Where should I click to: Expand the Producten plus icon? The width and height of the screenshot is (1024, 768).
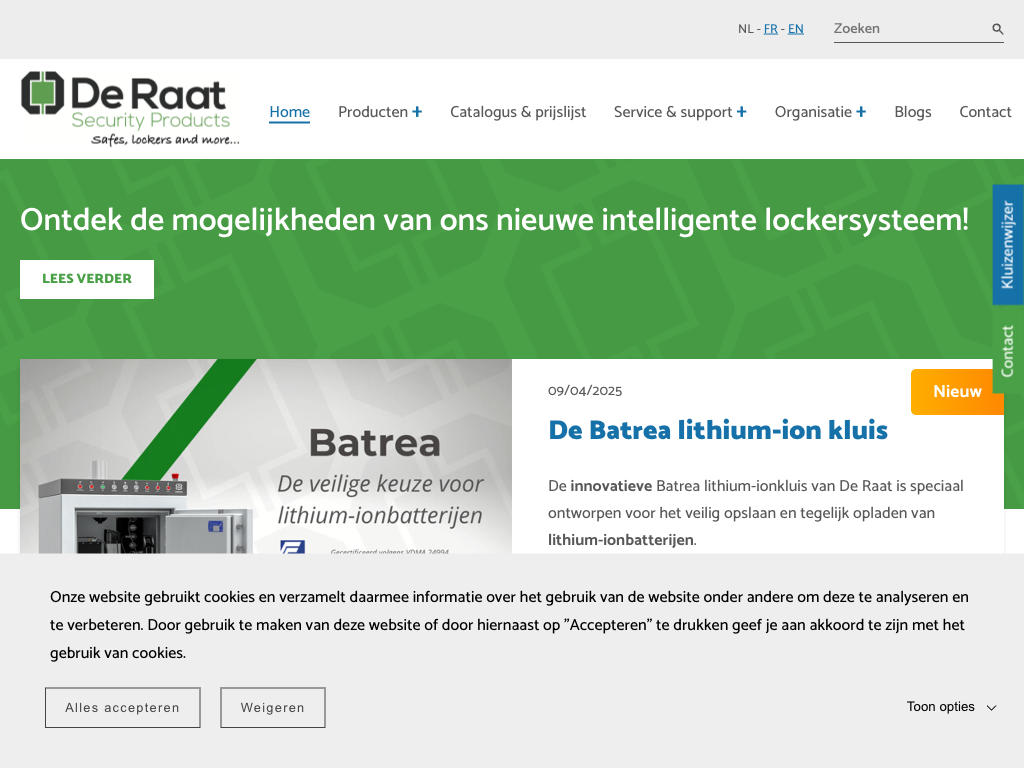pos(417,112)
